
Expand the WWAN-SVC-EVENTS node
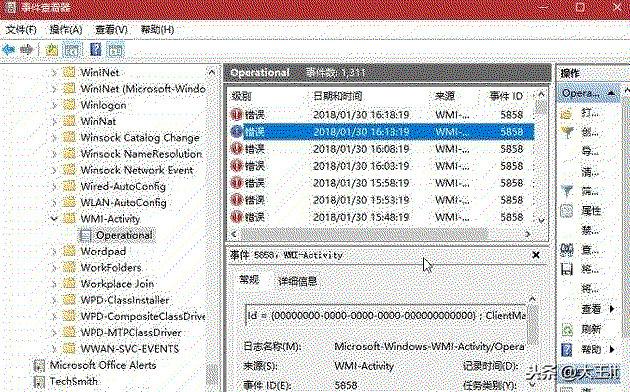(x=54, y=349)
